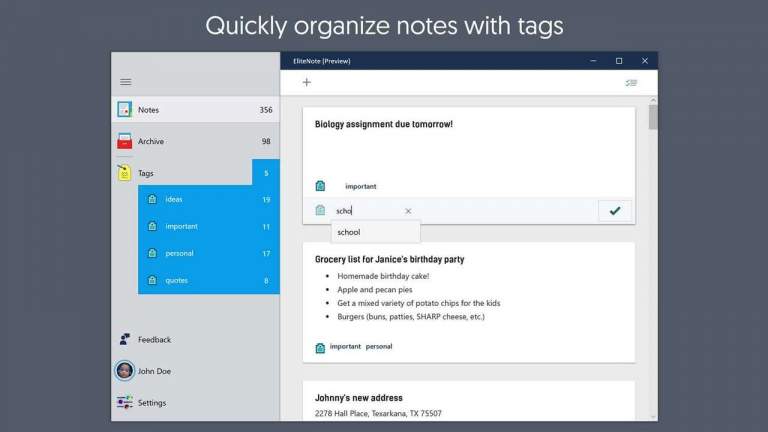
Task: Click the Notes count 356
Action: (266, 110)
